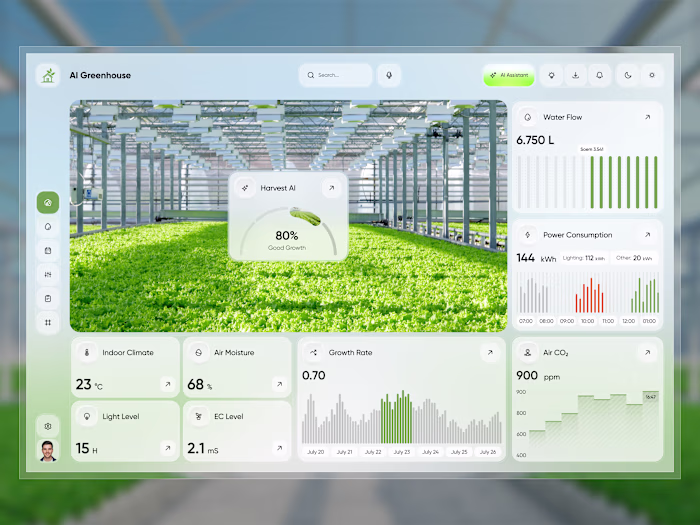The width and height of the screenshot is (700, 525).
Task: Click the Harvest AI sparkle icon
Action: click(245, 188)
